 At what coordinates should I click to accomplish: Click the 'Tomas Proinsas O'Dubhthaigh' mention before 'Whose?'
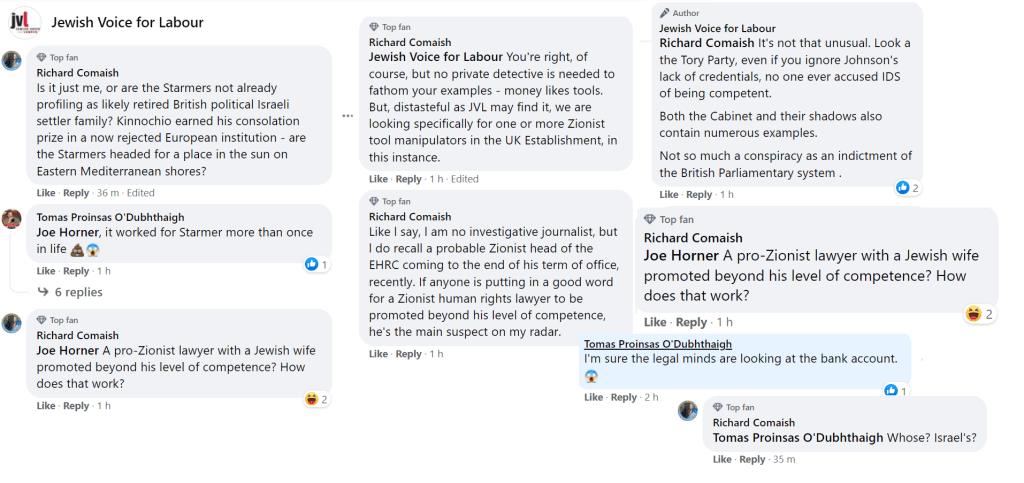pos(798,437)
